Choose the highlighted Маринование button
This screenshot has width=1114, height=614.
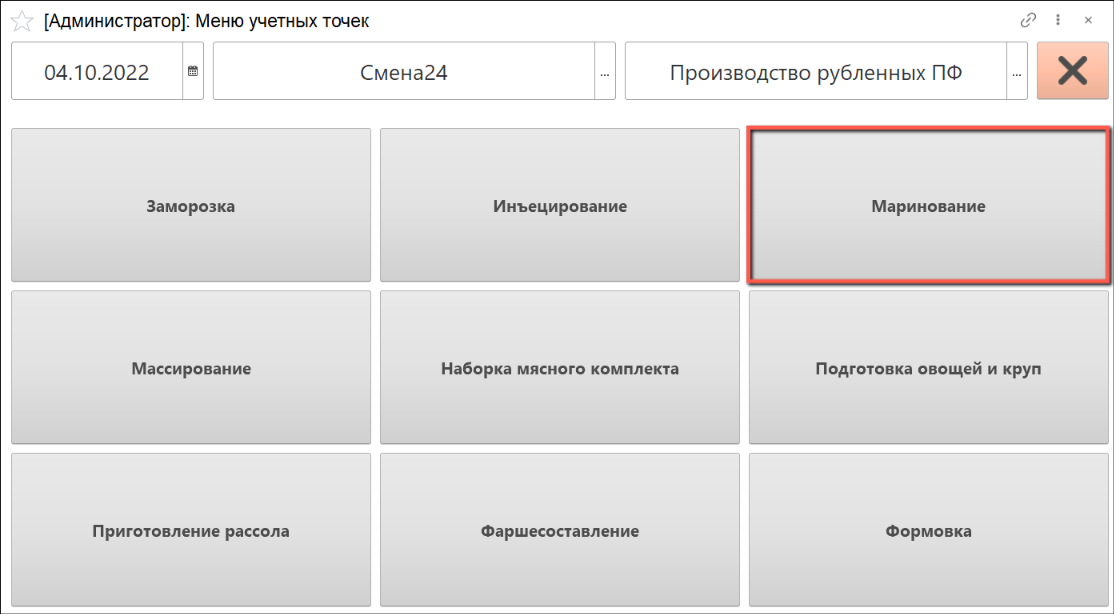(x=928, y=206)
